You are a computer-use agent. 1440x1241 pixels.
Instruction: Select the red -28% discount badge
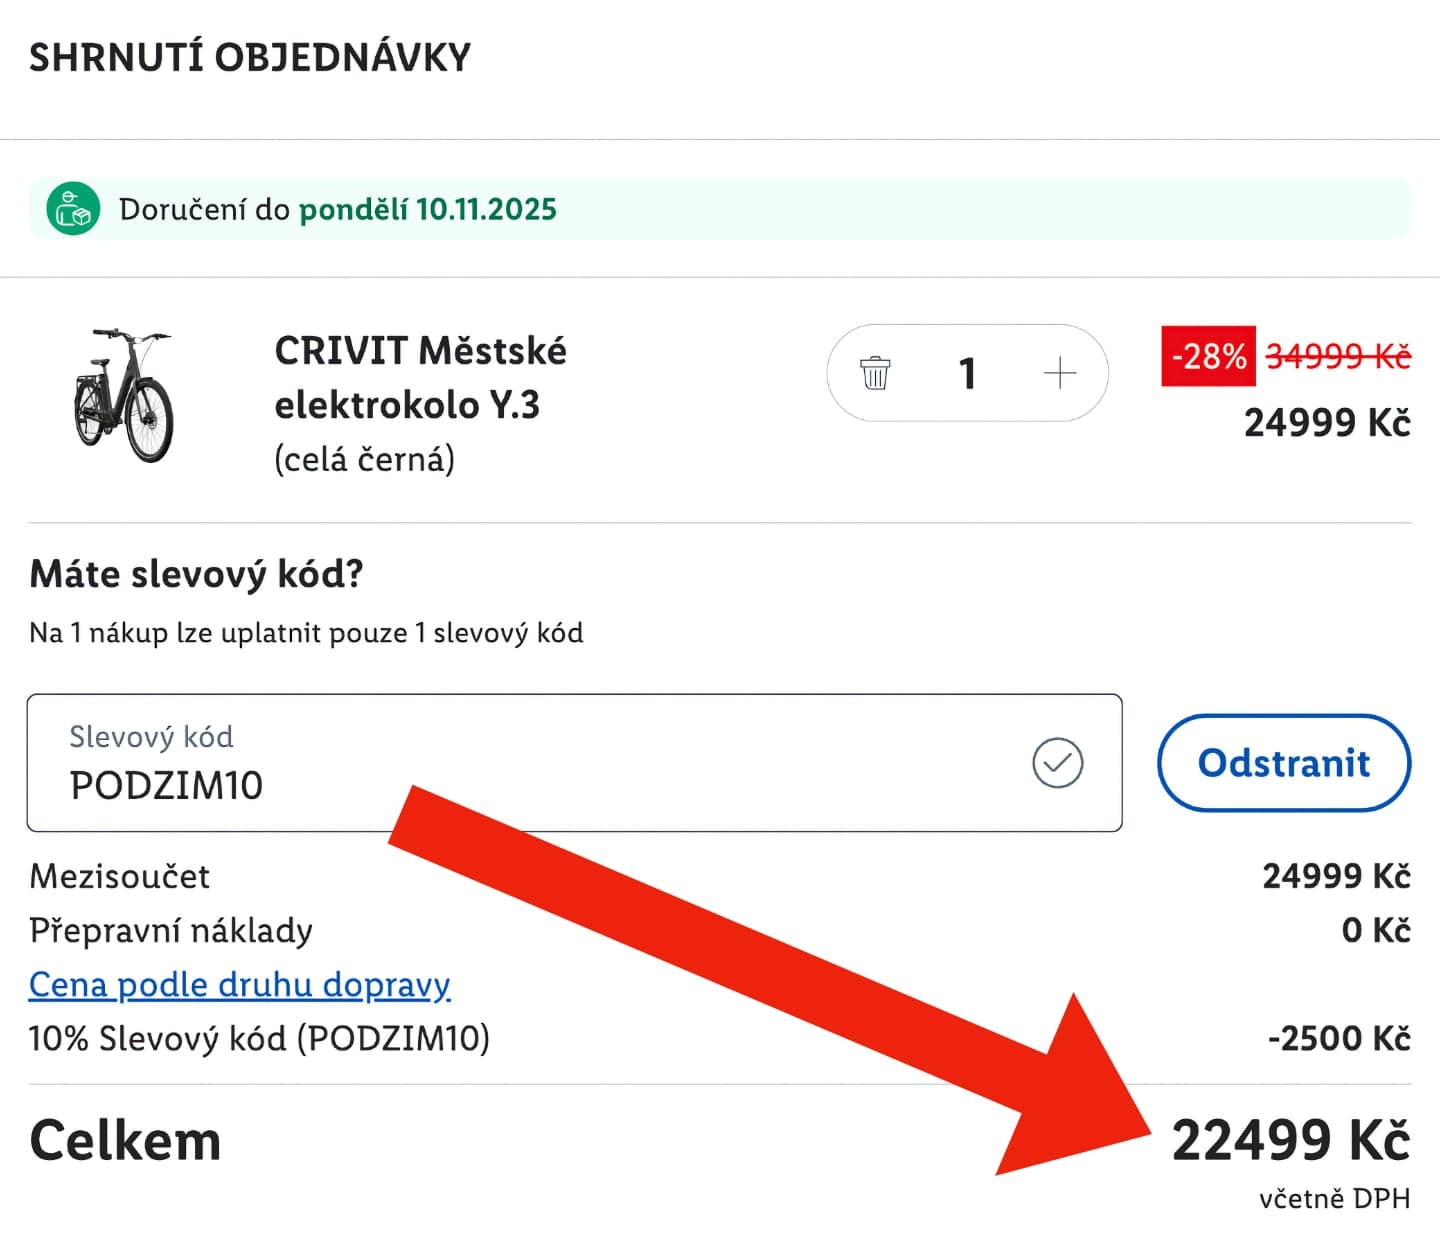(1206, 354)
